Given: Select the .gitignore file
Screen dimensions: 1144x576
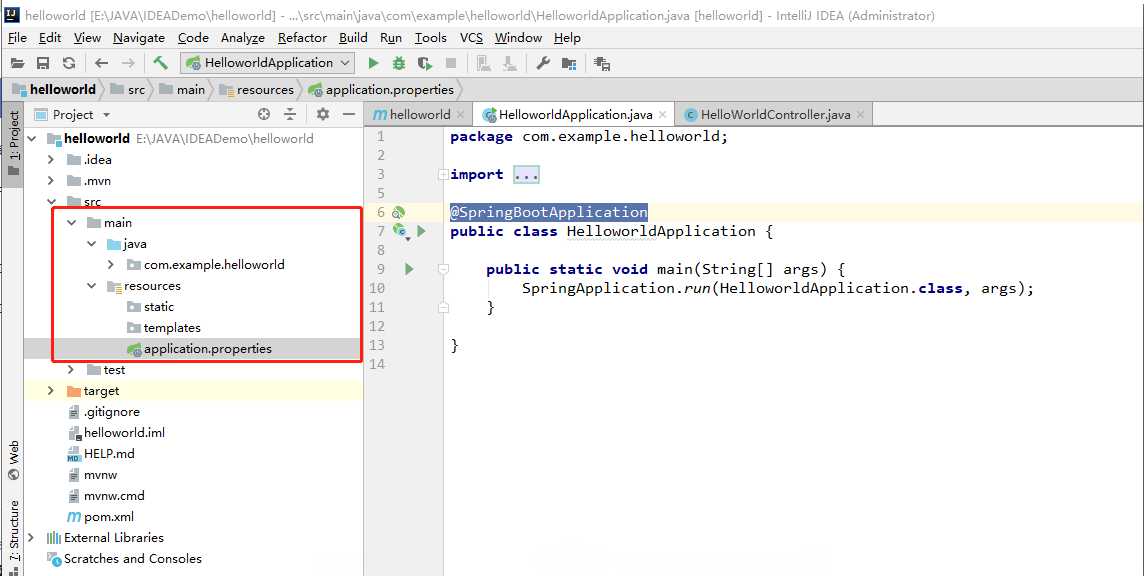Looking at the screenshot, I should [103, 412].
